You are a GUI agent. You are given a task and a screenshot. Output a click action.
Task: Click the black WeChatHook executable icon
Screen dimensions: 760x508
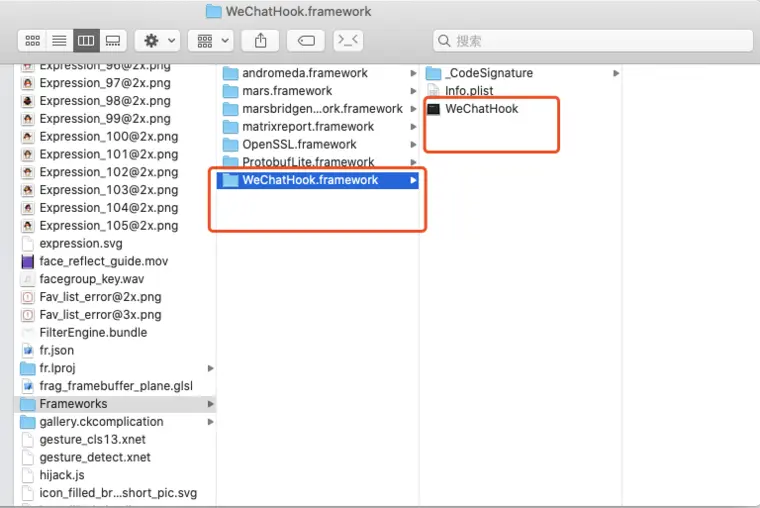(433, 109)
